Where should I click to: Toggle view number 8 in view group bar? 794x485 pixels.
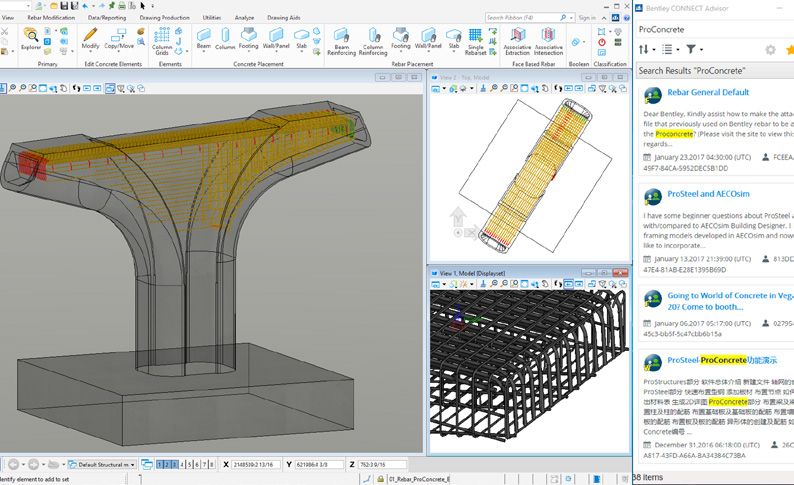coord(212,465)
